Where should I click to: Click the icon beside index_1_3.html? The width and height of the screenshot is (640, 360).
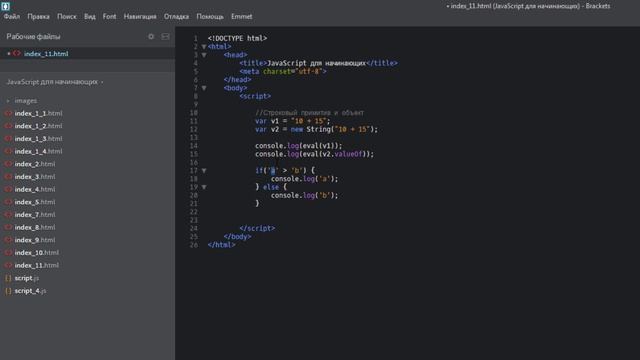coord(8,138)
